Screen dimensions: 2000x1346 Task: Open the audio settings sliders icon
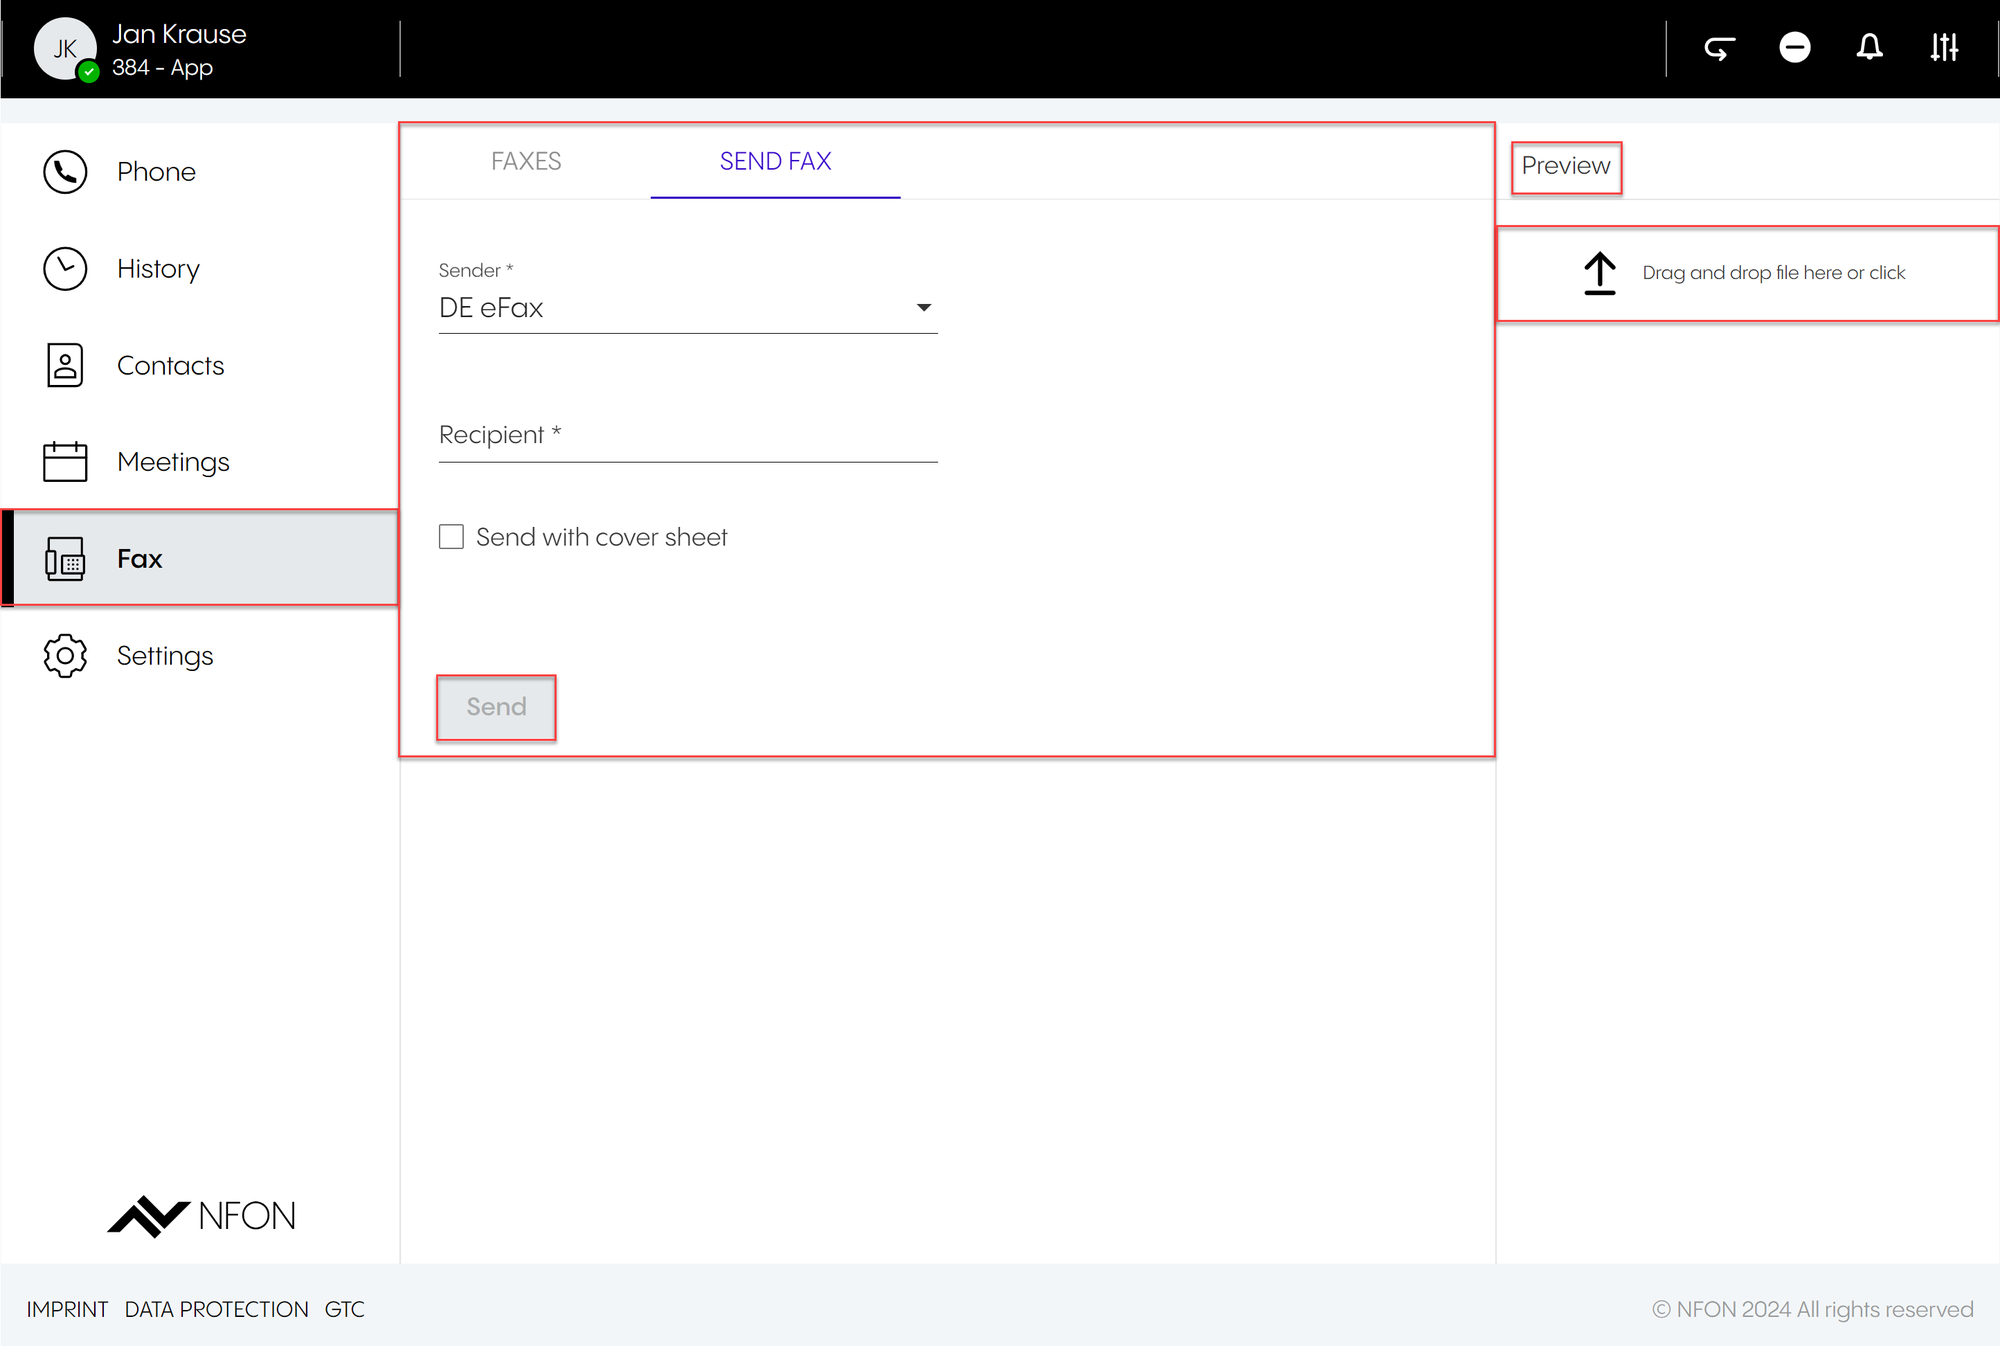tap(1944, 48)
